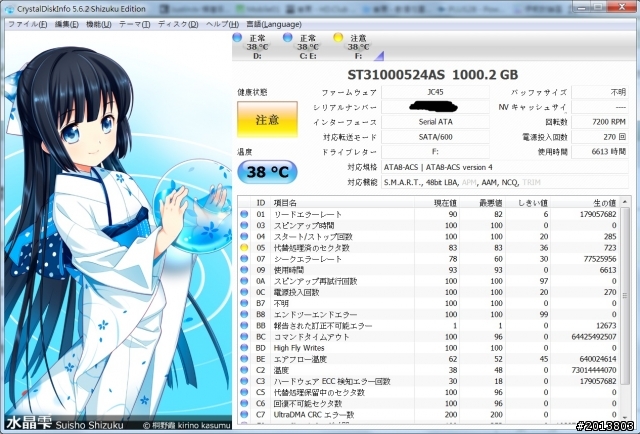The height and width of the screenshot is (434, 640).
Task: Click the status orb for row BC コマンドタイムアウト
Action: 244,336
